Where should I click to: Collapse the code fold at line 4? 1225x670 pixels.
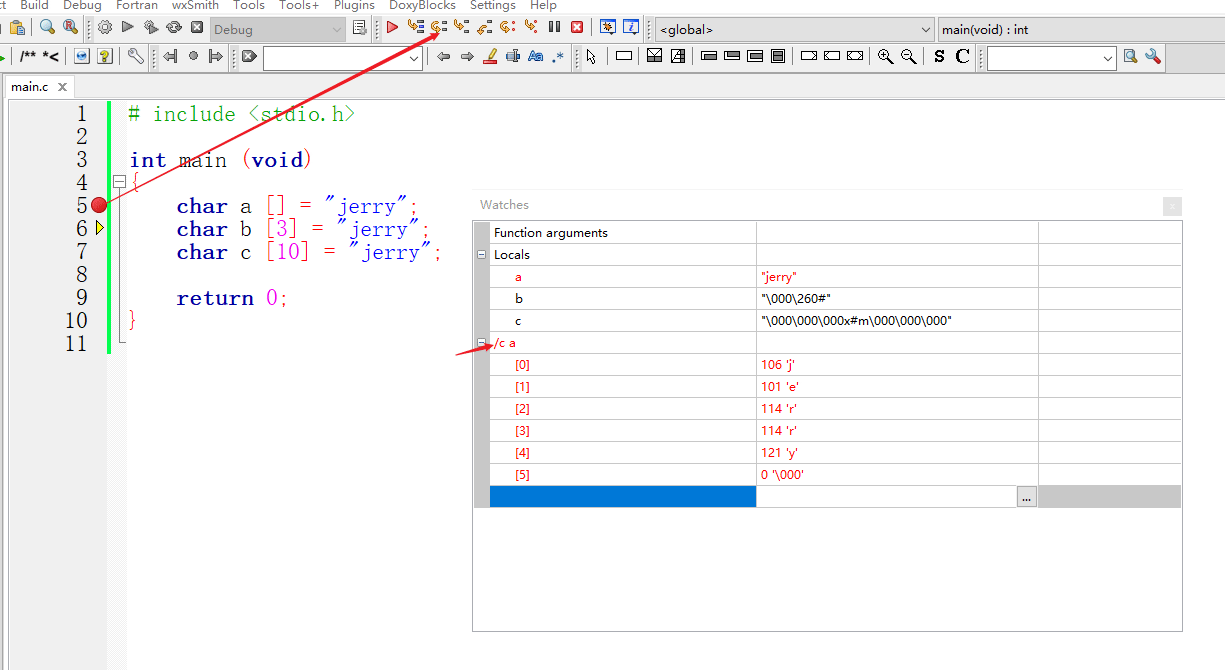pos(119,182)
